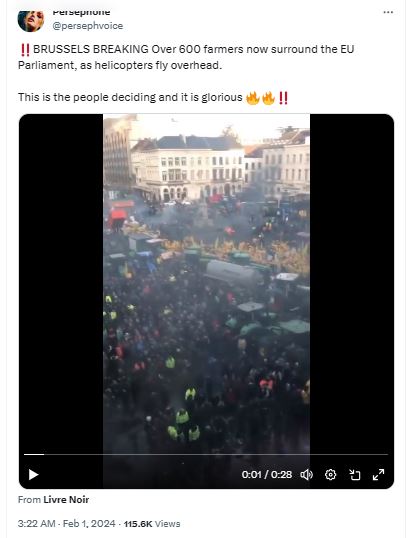Open the Persephone display name
The width and height of the screenshot is (419, 538).
click(x=81, y=13)
